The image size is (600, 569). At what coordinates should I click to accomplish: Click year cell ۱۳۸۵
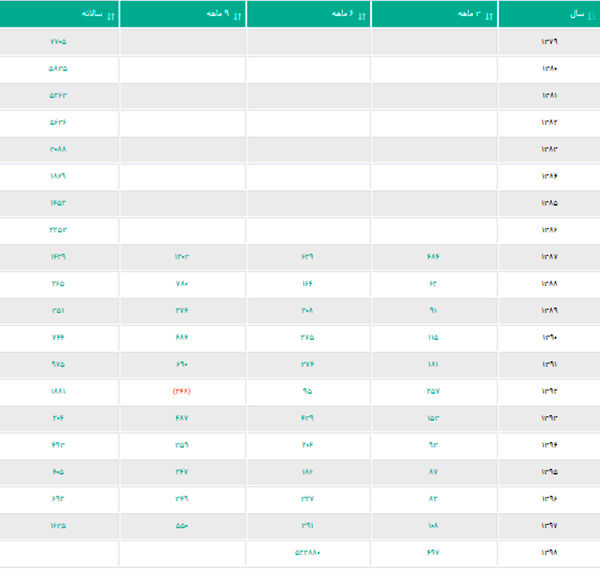(549, 203)
